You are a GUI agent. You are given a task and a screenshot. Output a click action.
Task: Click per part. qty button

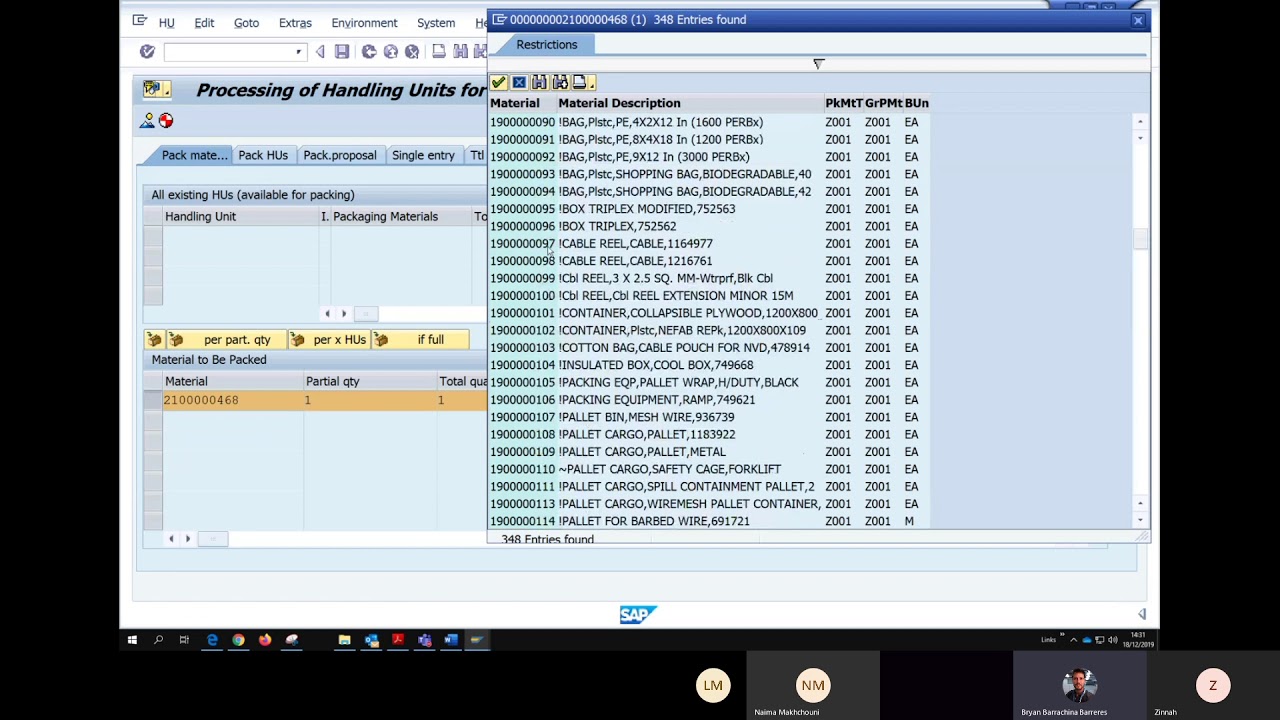(x=227, y=340)
